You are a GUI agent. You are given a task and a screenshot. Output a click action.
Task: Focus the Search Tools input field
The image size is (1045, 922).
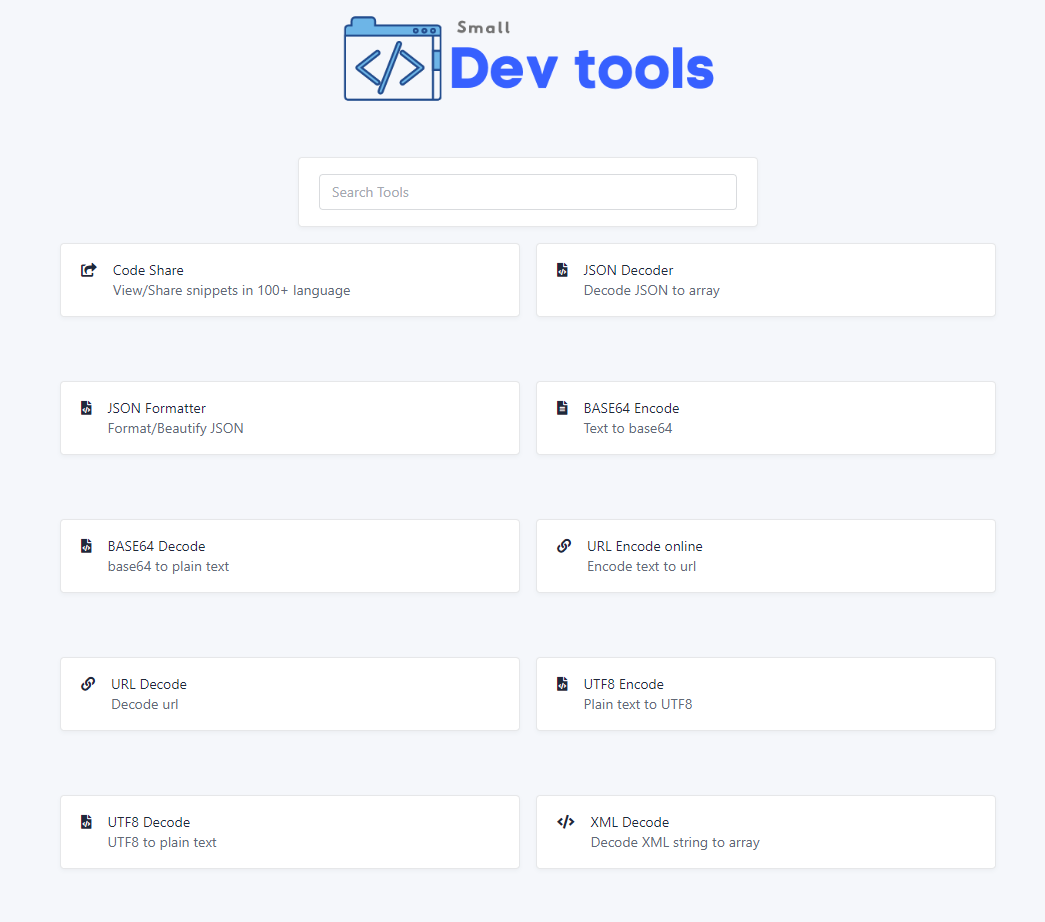tap(527, 192)
